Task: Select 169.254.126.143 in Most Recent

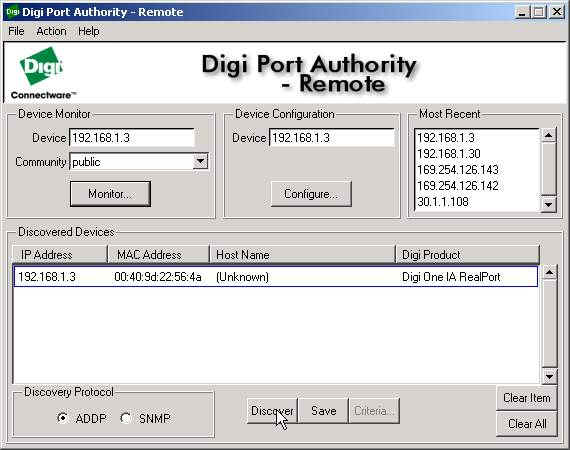Action: [458, 170]
